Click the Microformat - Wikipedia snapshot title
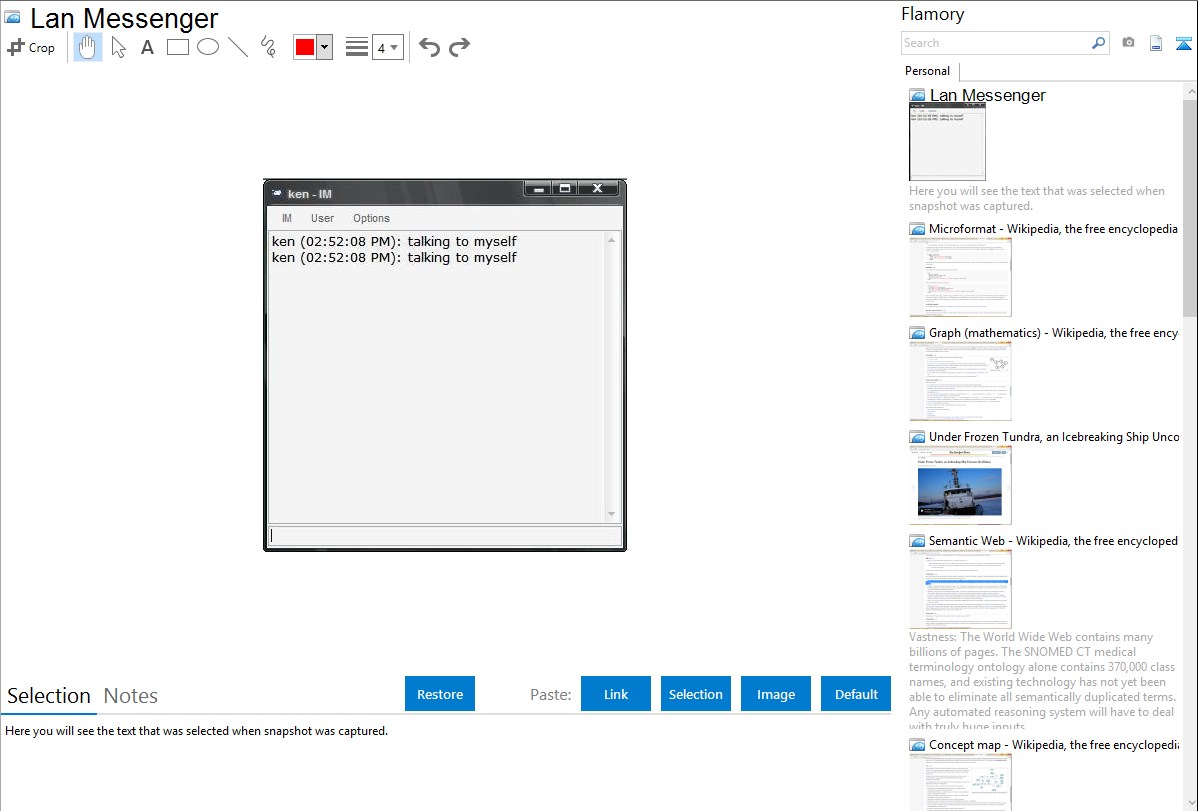This screenshot has height=811, width=1198. click(x=1053, y=229)
